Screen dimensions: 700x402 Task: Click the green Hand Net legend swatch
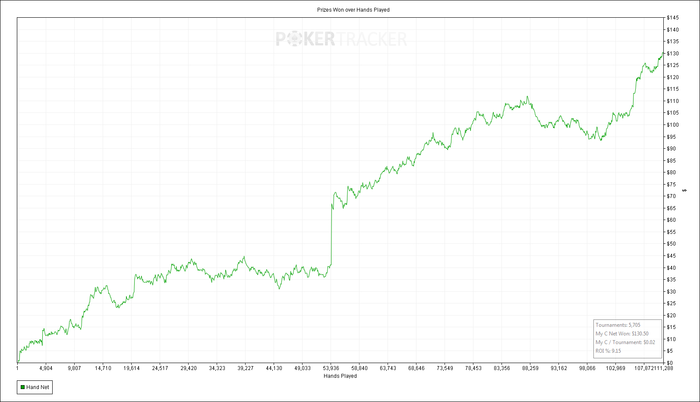tap(23, 387)
